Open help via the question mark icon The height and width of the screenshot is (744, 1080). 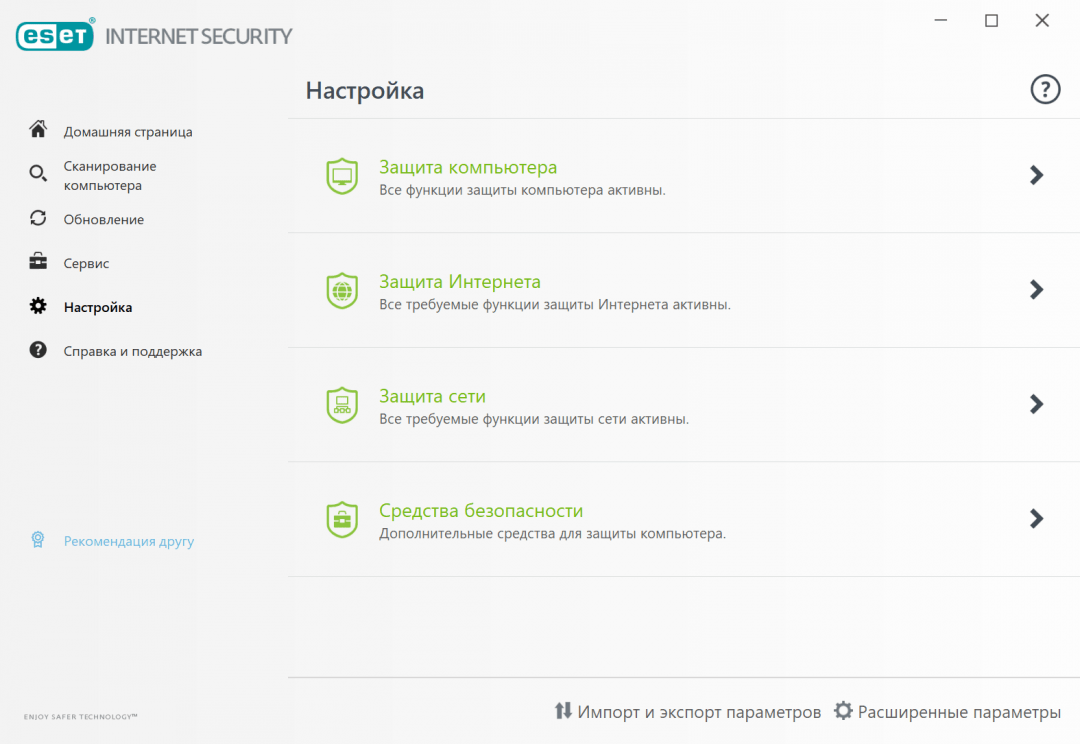[x=1045, y=90]
